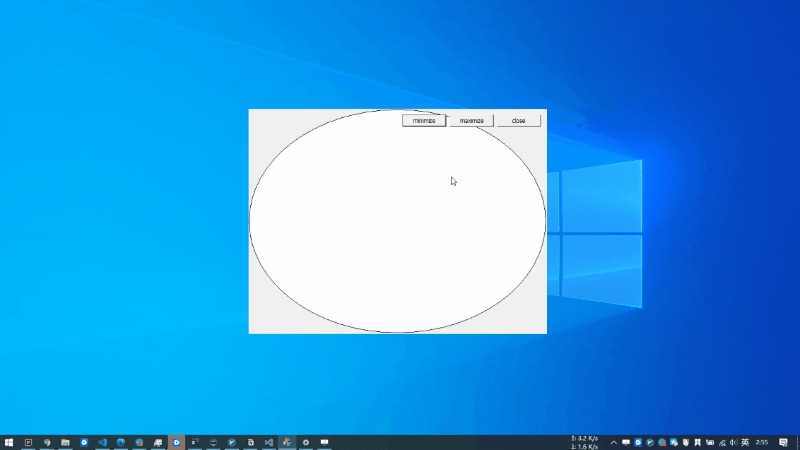Click the minimize button in the app window
The height and width of the screenshot is (450, 800).
click(x=424, y=121)
